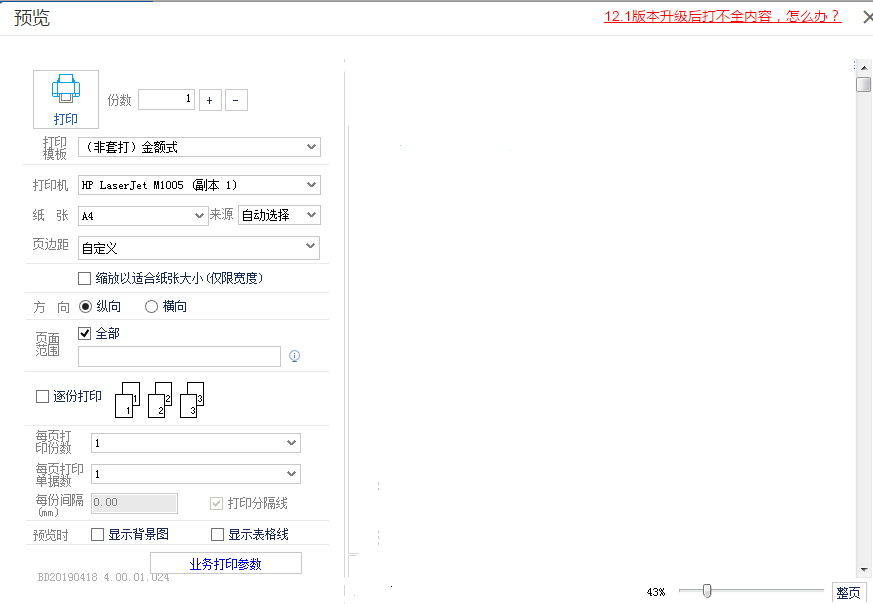Screen dimensions: 873x604
Task: Enable scale to fit paper size checkbox
Action: (x=84, y=278)
